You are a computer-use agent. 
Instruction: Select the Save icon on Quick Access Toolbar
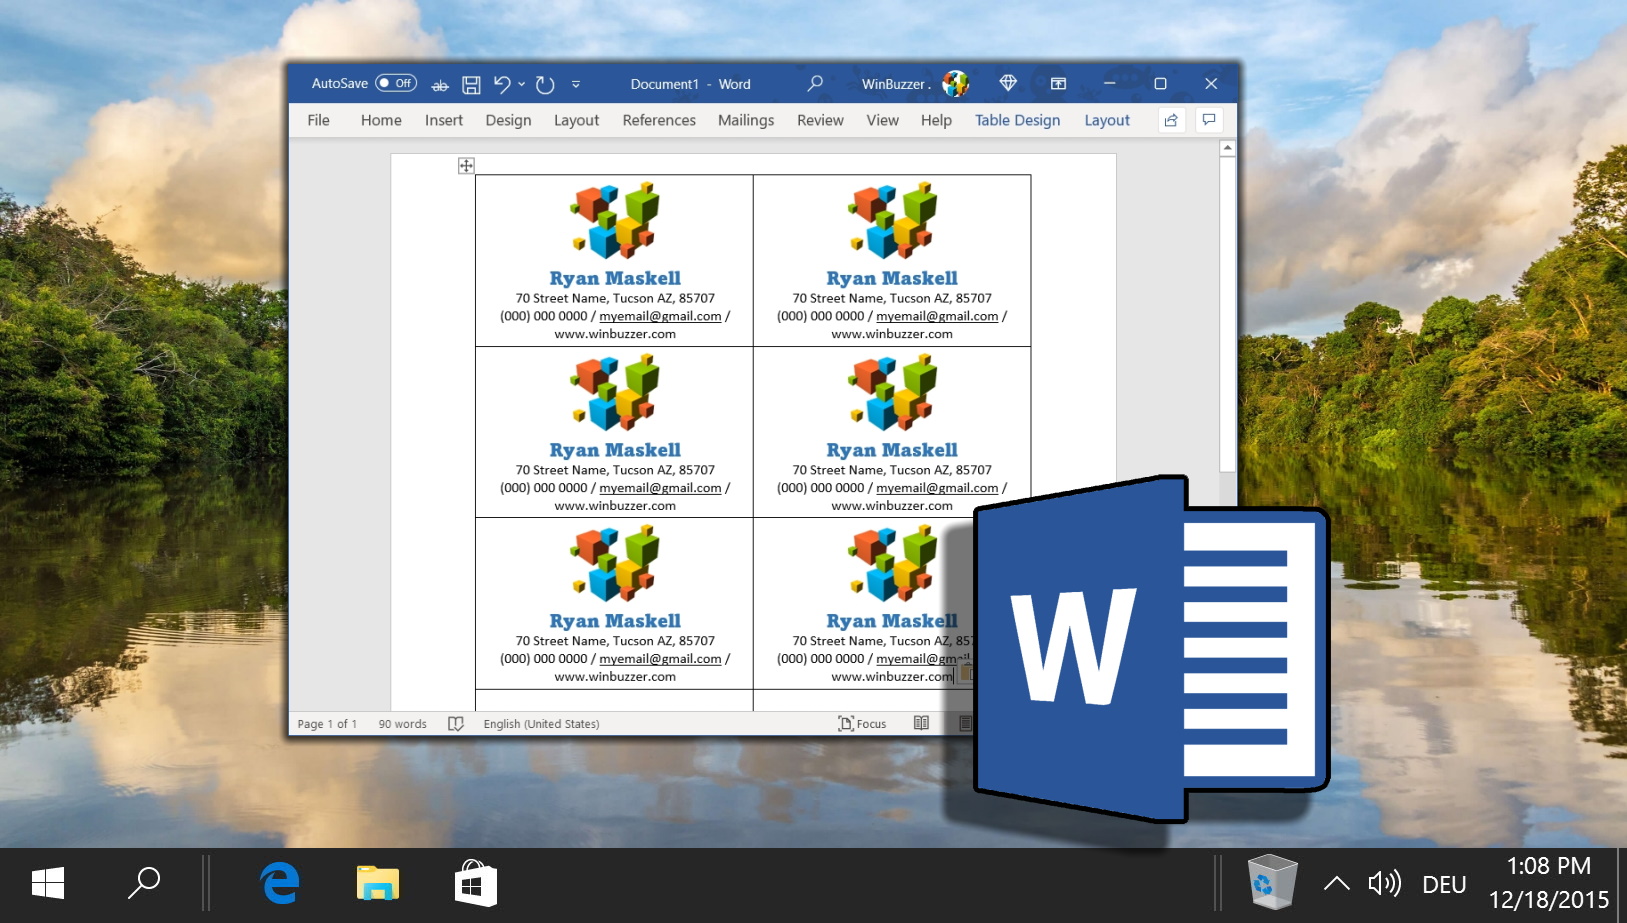point(471,84)
